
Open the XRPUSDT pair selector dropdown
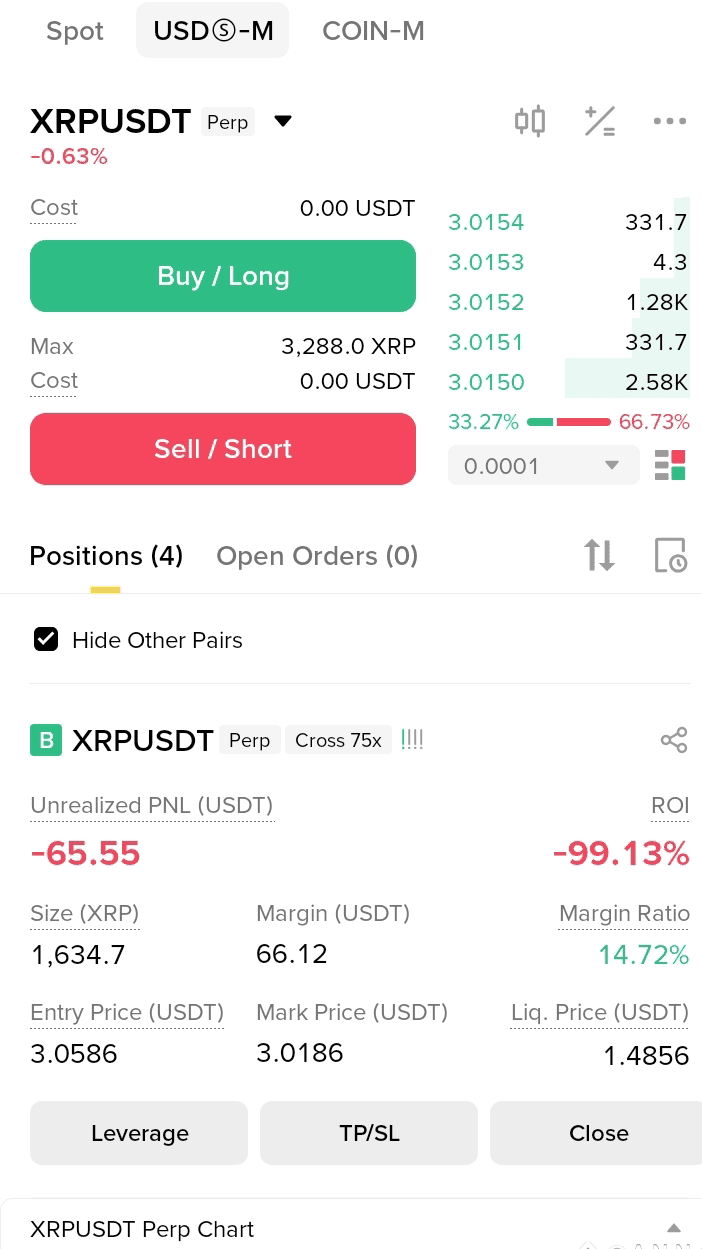283,120
